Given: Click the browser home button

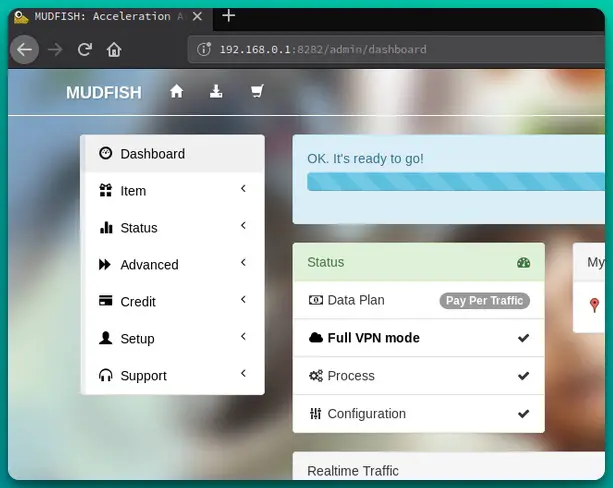Looking at the screenshot, I should [x=114, y=50].
